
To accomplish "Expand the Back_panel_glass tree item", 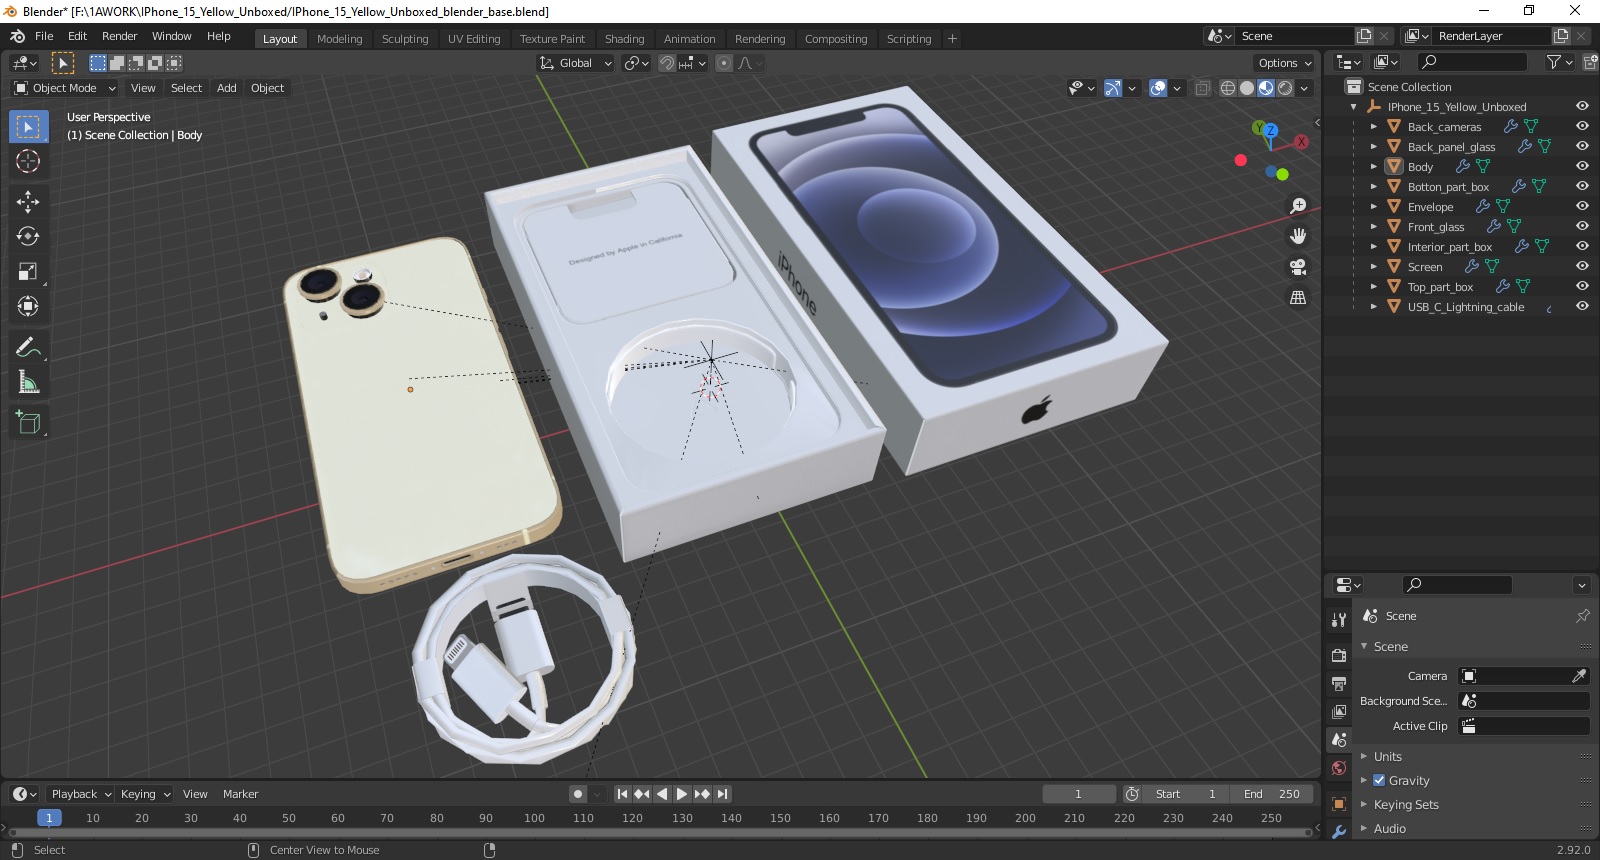I will 1374,146.
